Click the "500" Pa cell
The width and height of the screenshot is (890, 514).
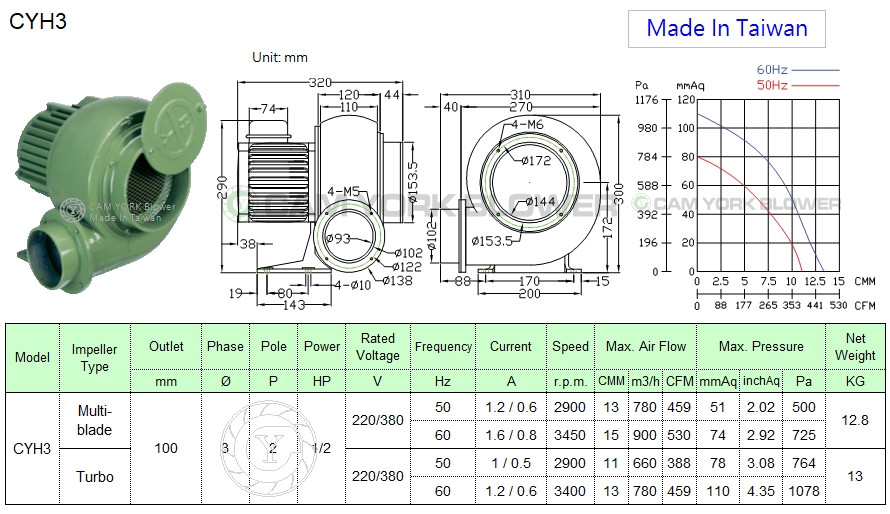[x=804, y=407]
